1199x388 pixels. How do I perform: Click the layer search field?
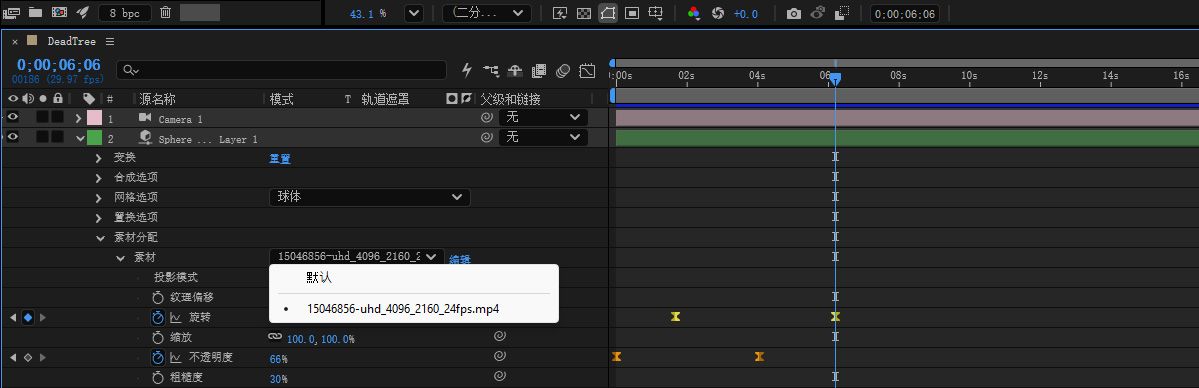point(281,70)
